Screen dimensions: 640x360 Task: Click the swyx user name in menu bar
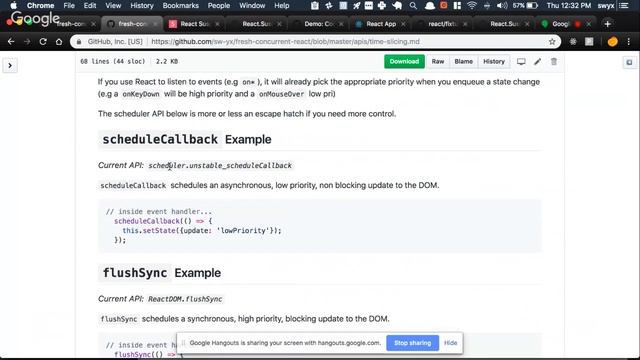[606, 6]
